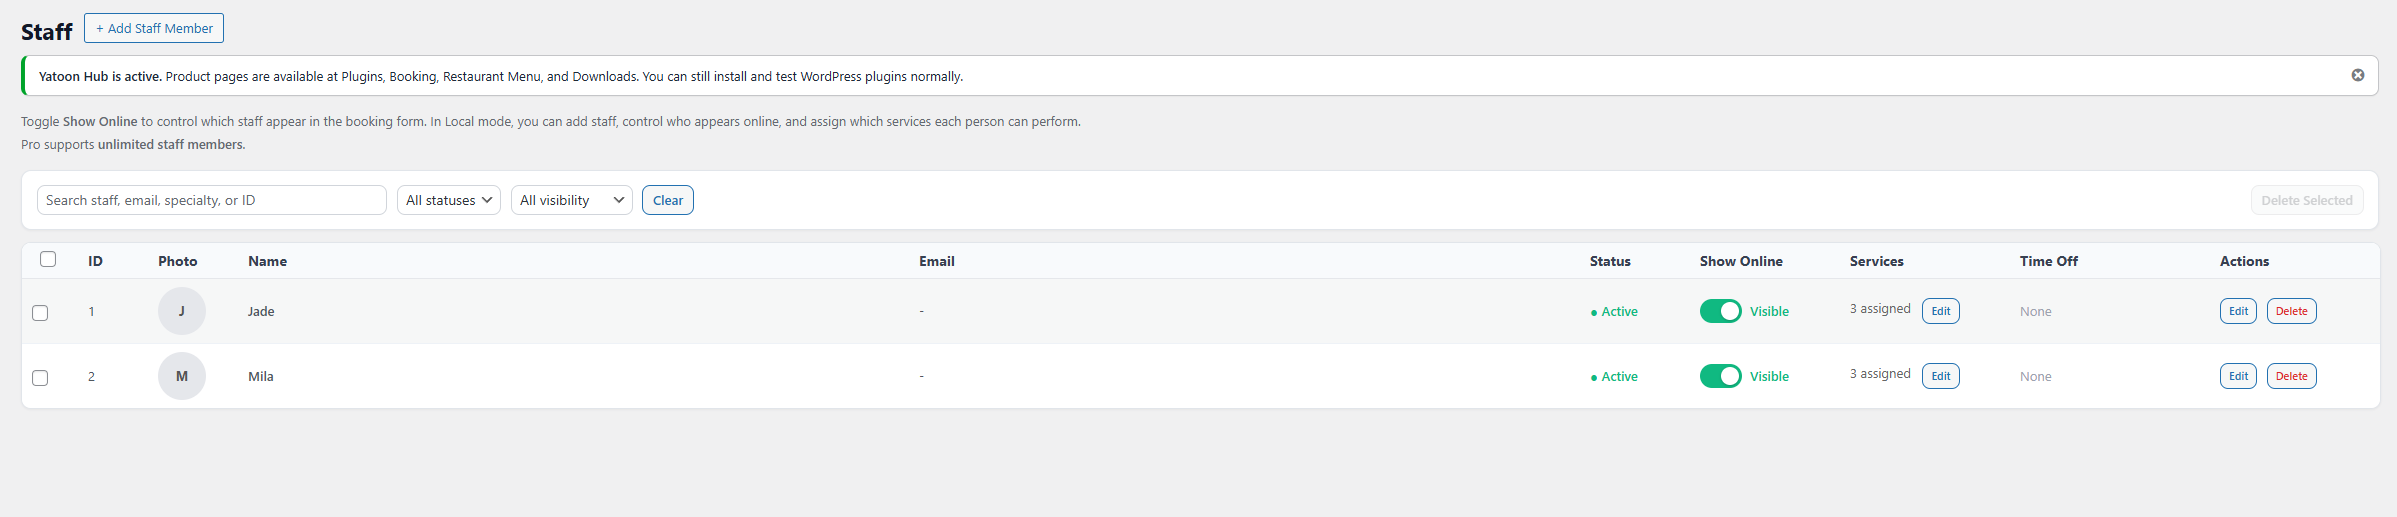This screenshot has height=517, width=2397.
Task: Toggle Show Online switch for Jade
Action: click(1720, 311)
